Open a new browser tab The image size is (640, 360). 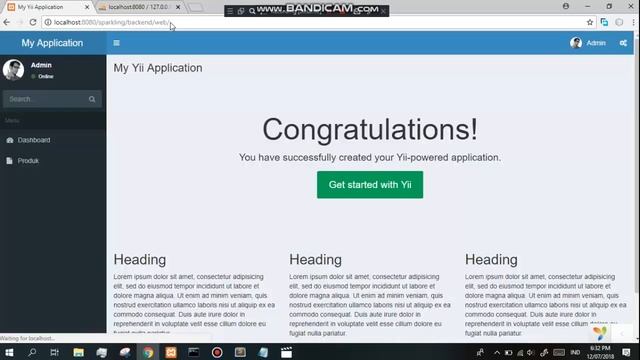[196, 7]
